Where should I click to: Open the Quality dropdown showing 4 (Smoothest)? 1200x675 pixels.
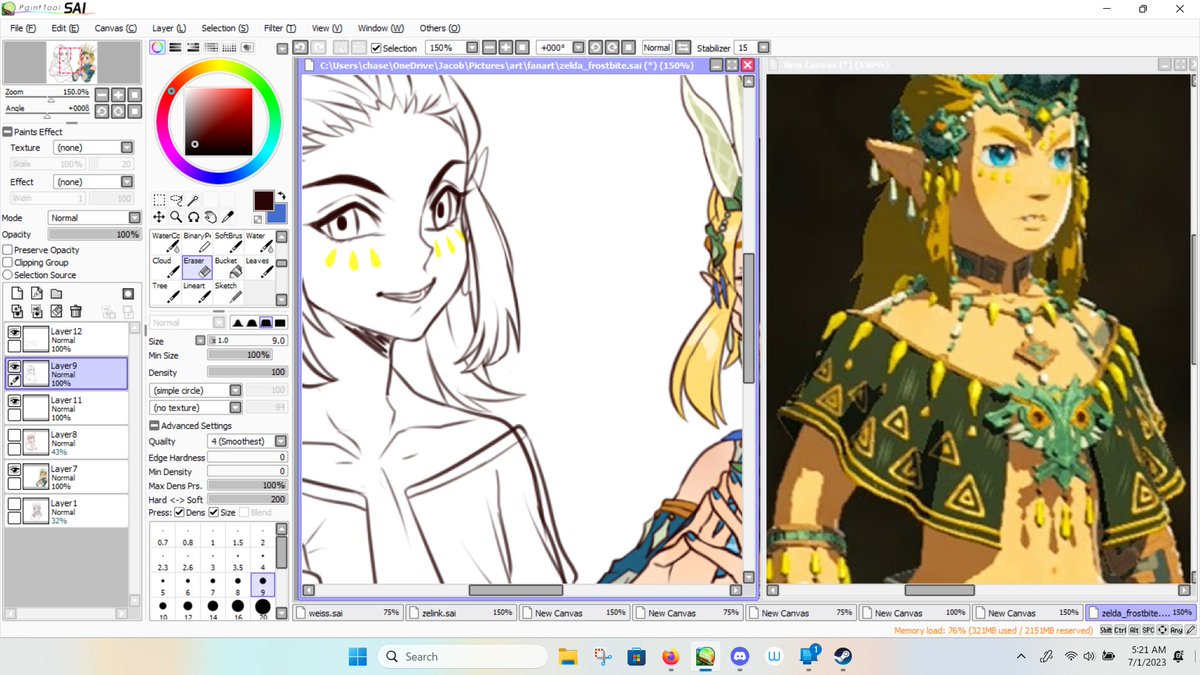[281, 441]
